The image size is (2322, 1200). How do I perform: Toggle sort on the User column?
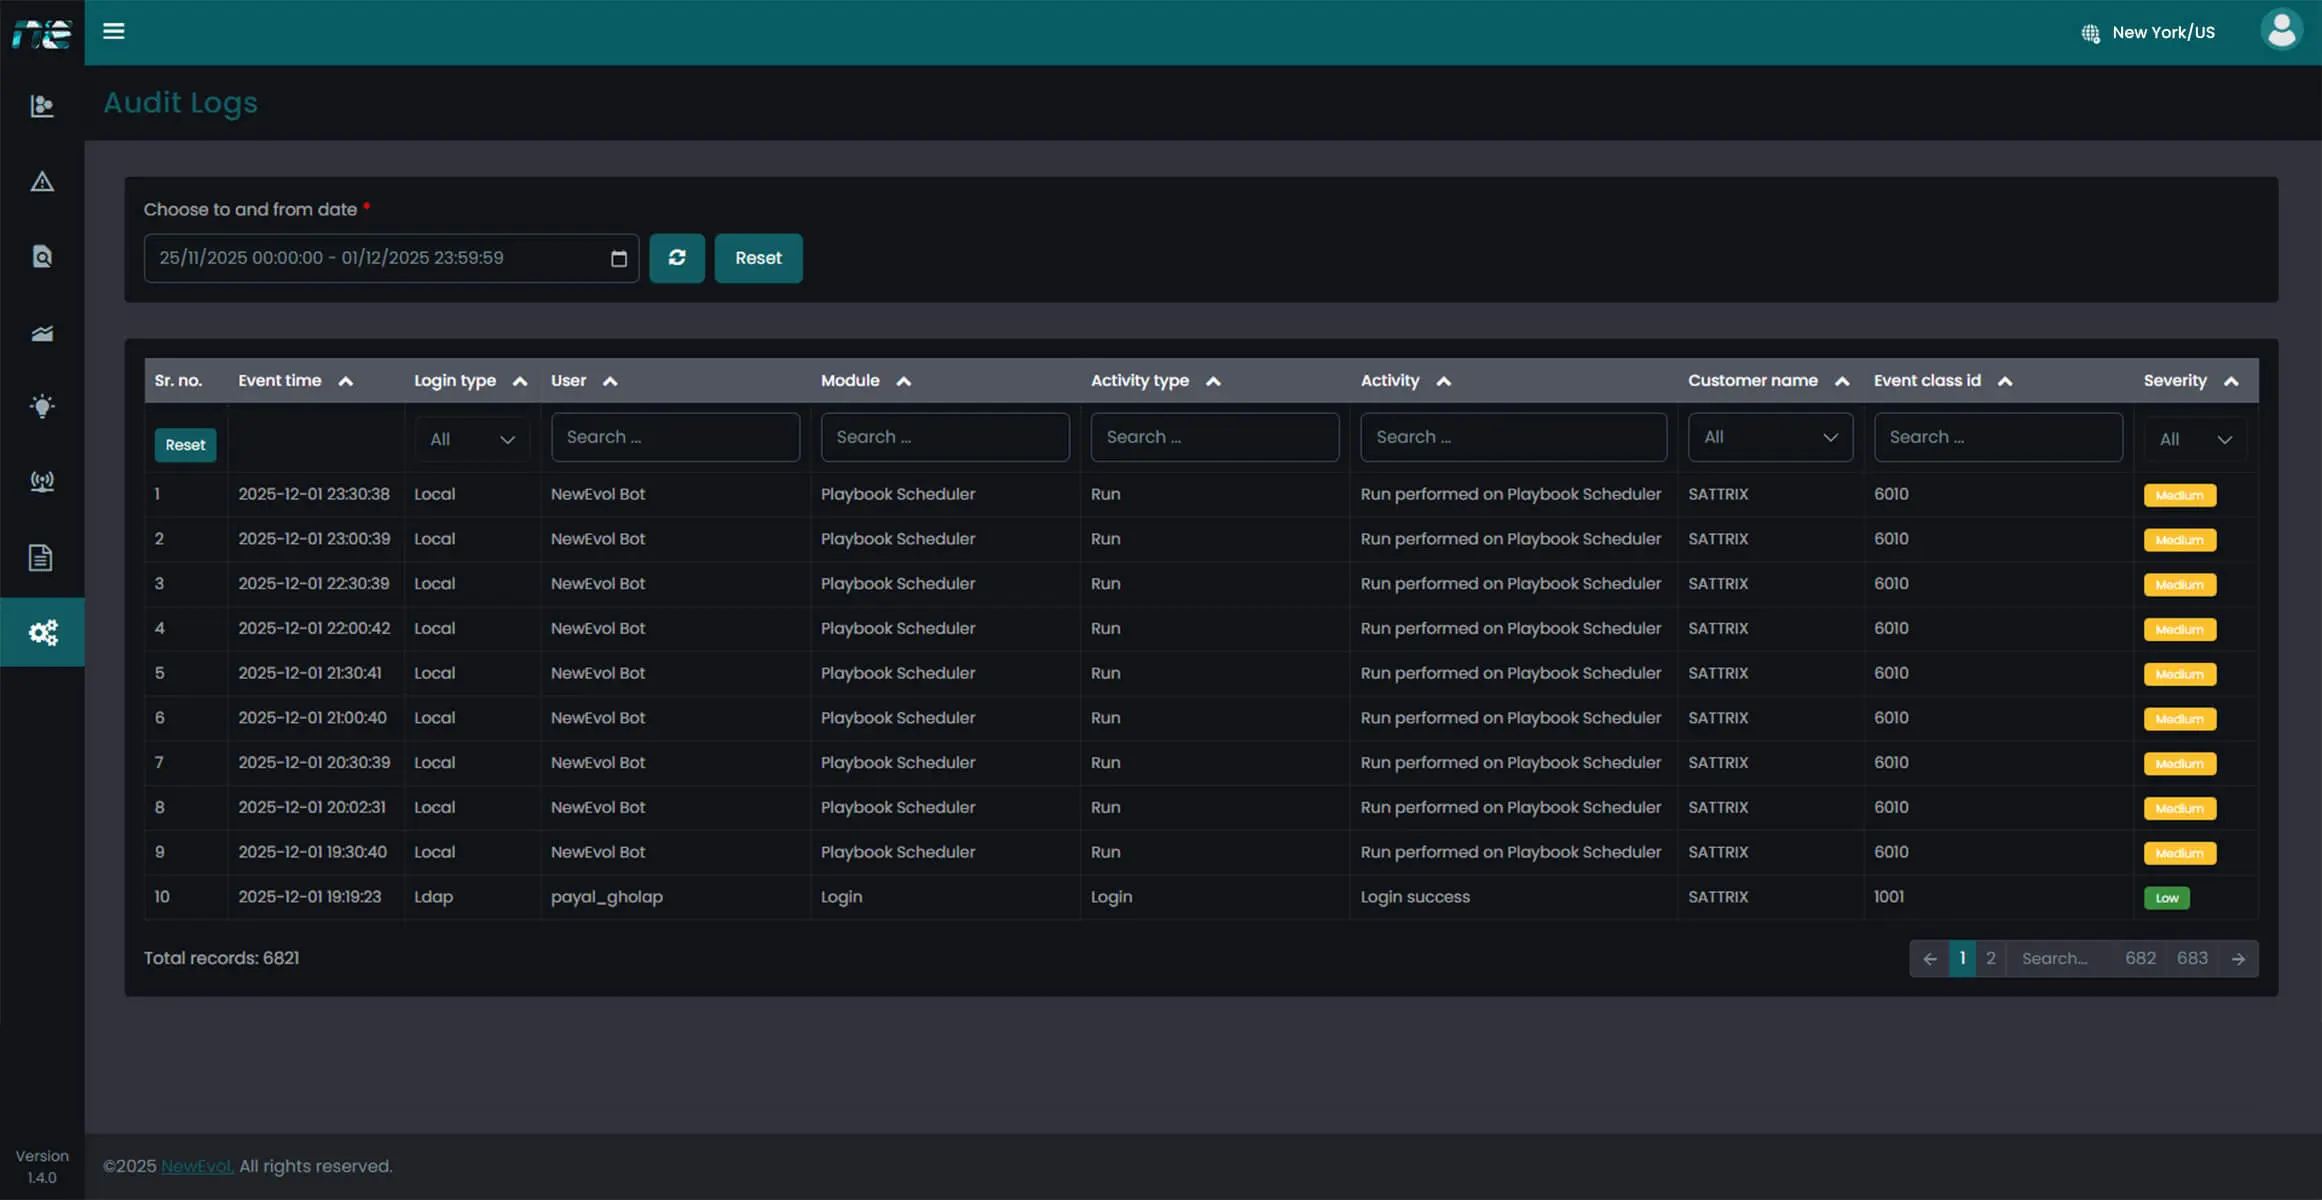click(612, 381)
